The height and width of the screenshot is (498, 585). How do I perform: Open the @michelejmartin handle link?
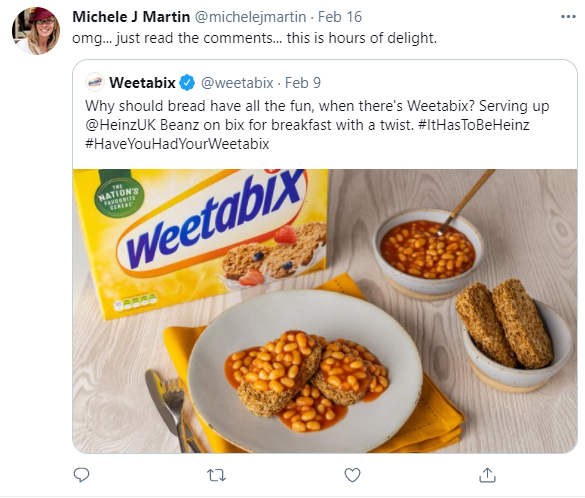pyautogui.click(x=250, y=17)
